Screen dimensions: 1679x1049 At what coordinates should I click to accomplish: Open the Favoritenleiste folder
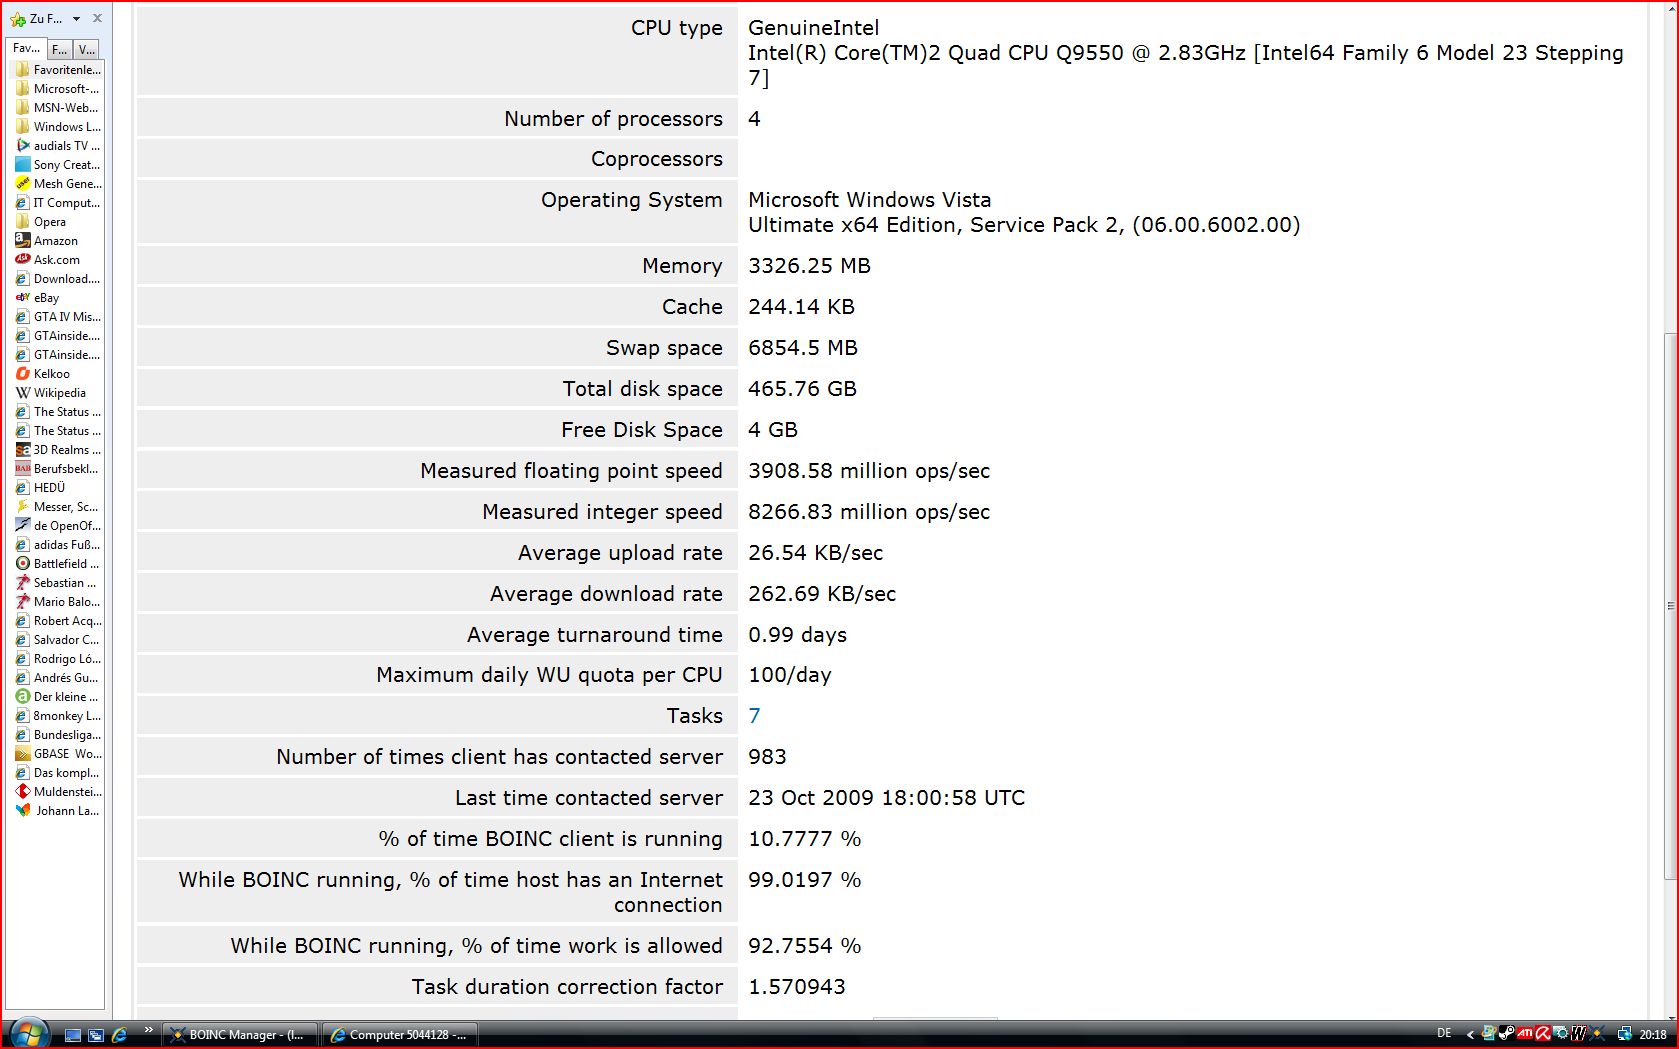click(58, 70)
